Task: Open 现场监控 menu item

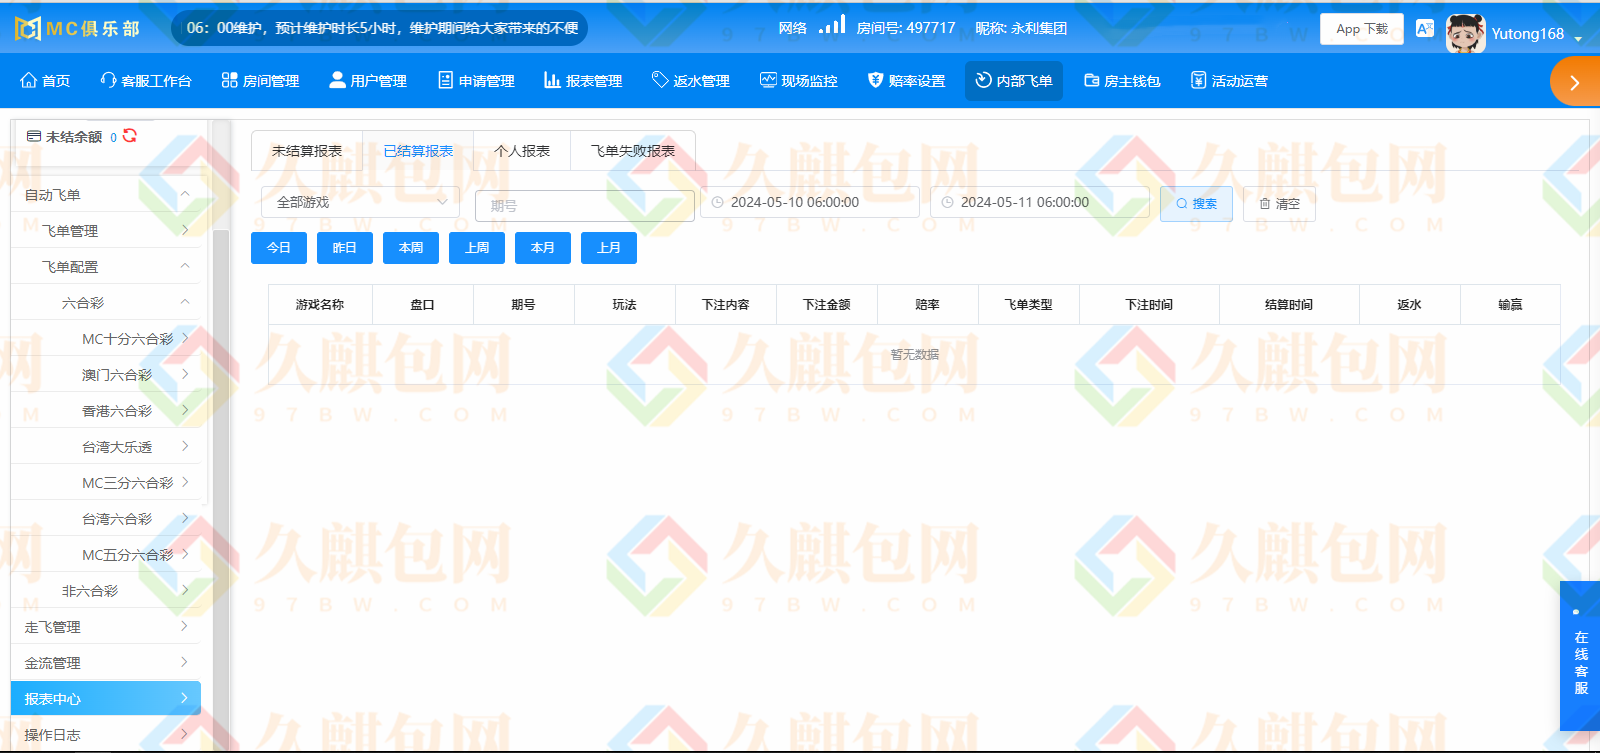Action: pyautogui.click(x=799, y=81)
